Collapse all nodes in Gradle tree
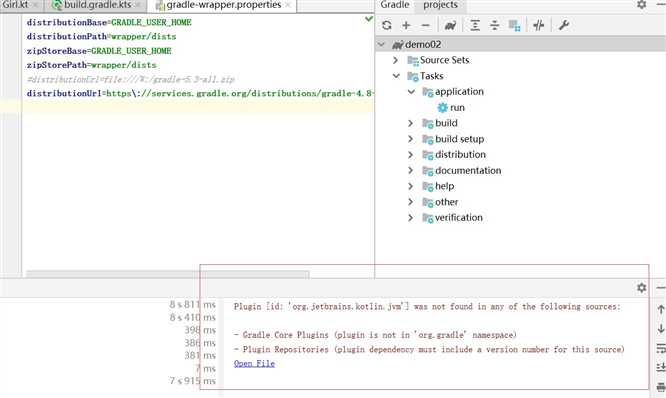The height and width of the screenshot is (398, 666). point(494,25)
